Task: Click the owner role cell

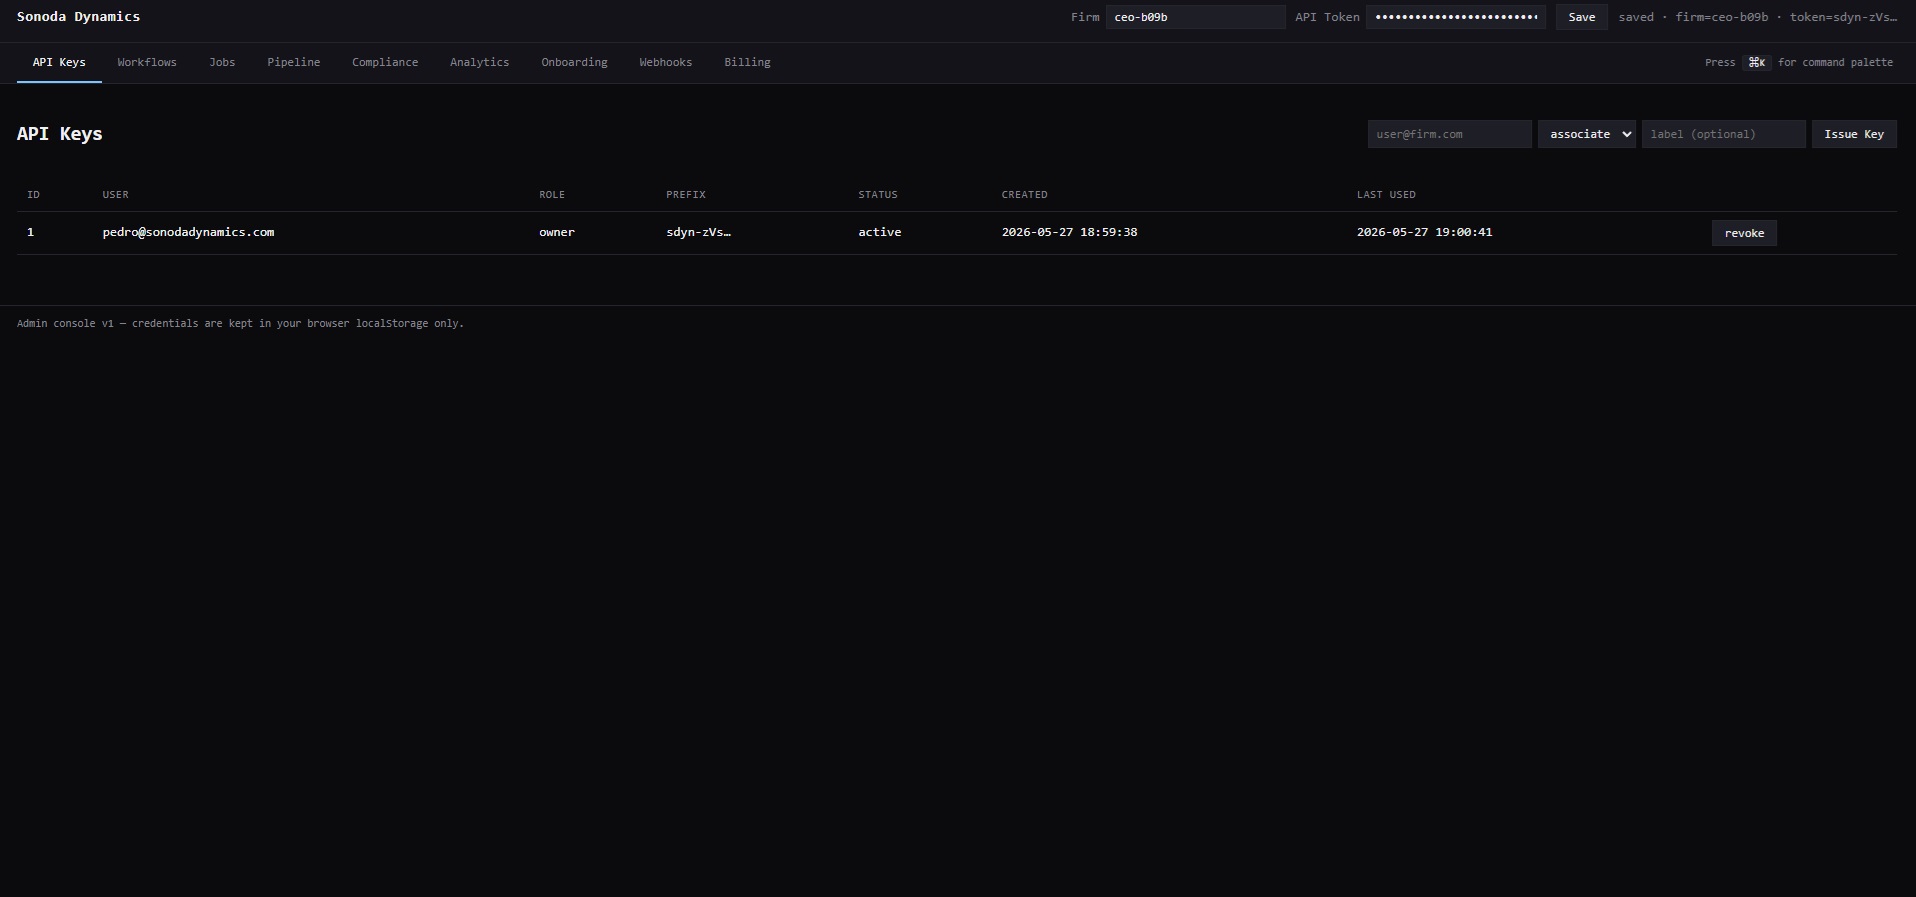Action: point(557,232)
